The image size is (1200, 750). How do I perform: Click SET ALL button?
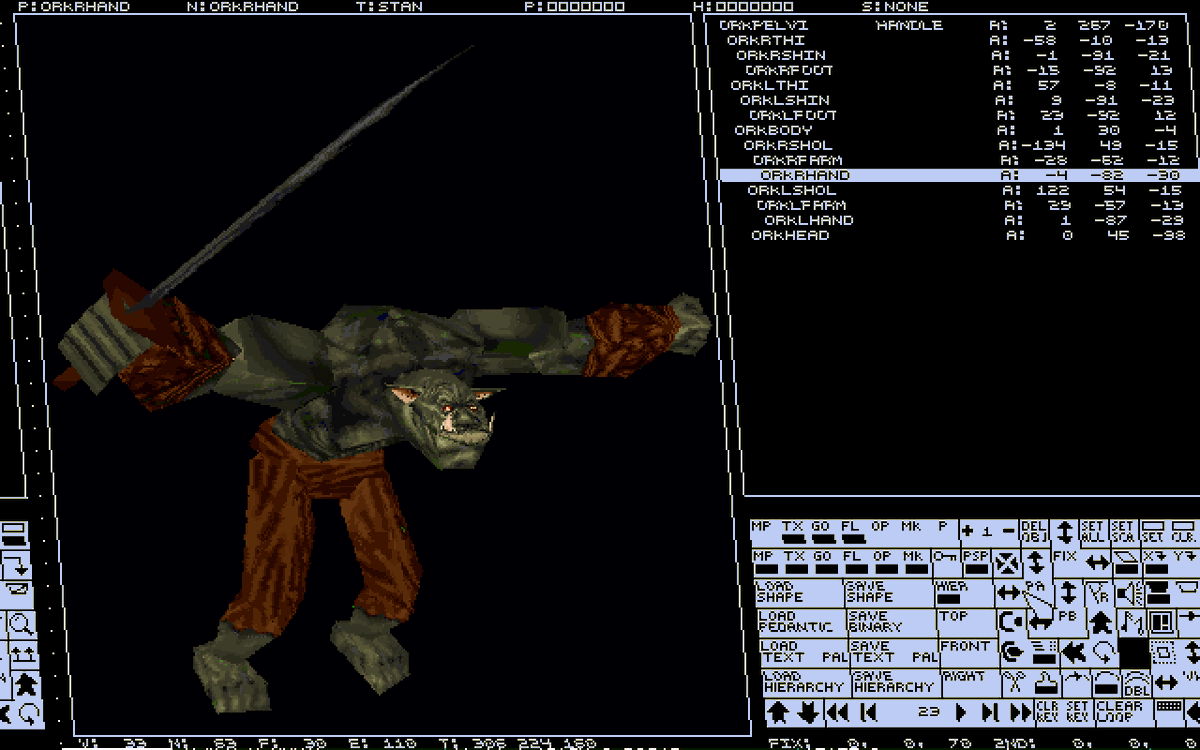[1093, 531]
